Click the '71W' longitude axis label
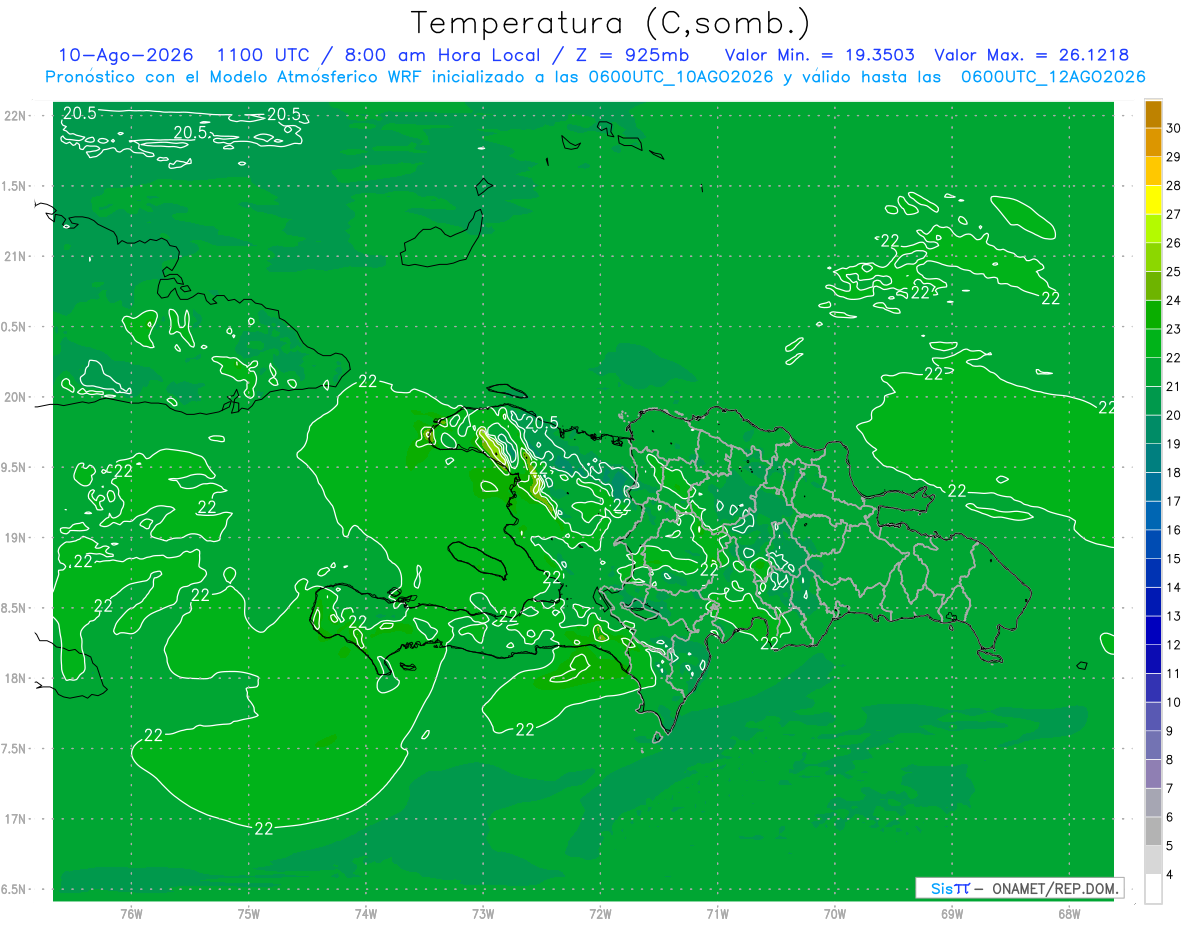The height and width of the screenshot is (927, 1200). (717, 914)
